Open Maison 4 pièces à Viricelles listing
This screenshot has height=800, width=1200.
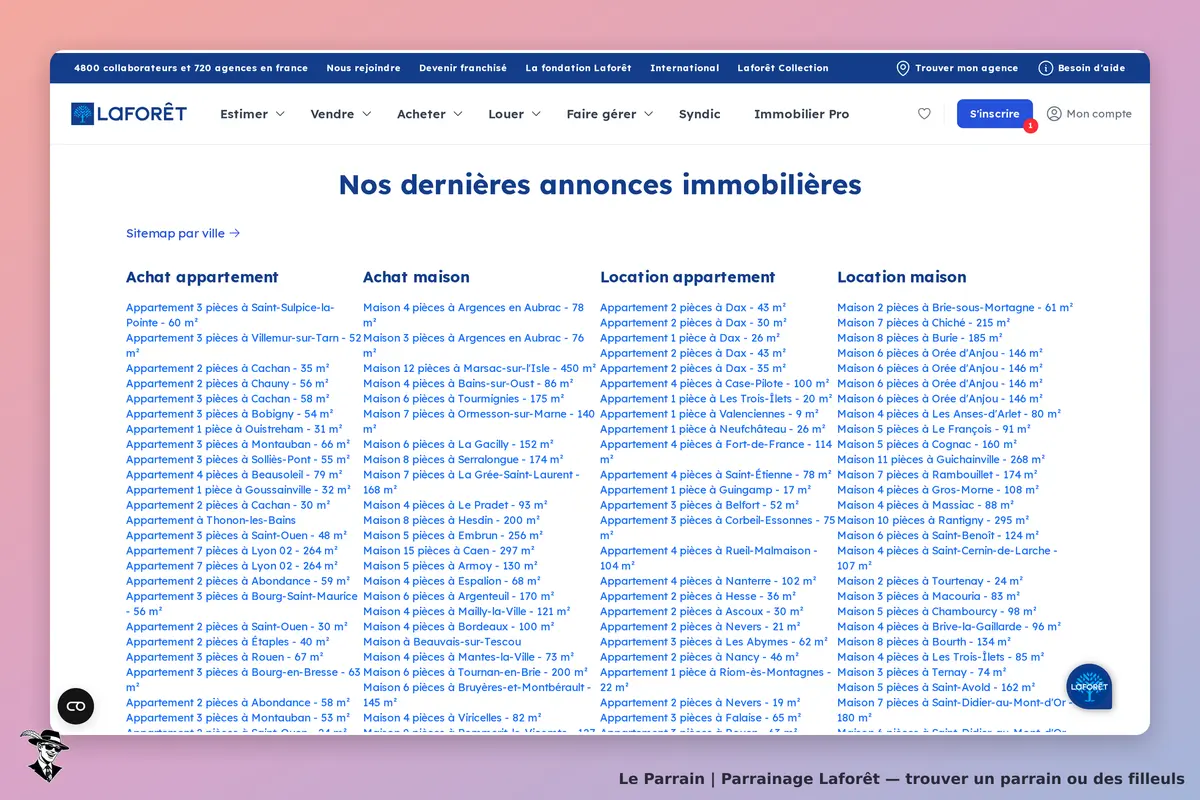coord(452,718)
